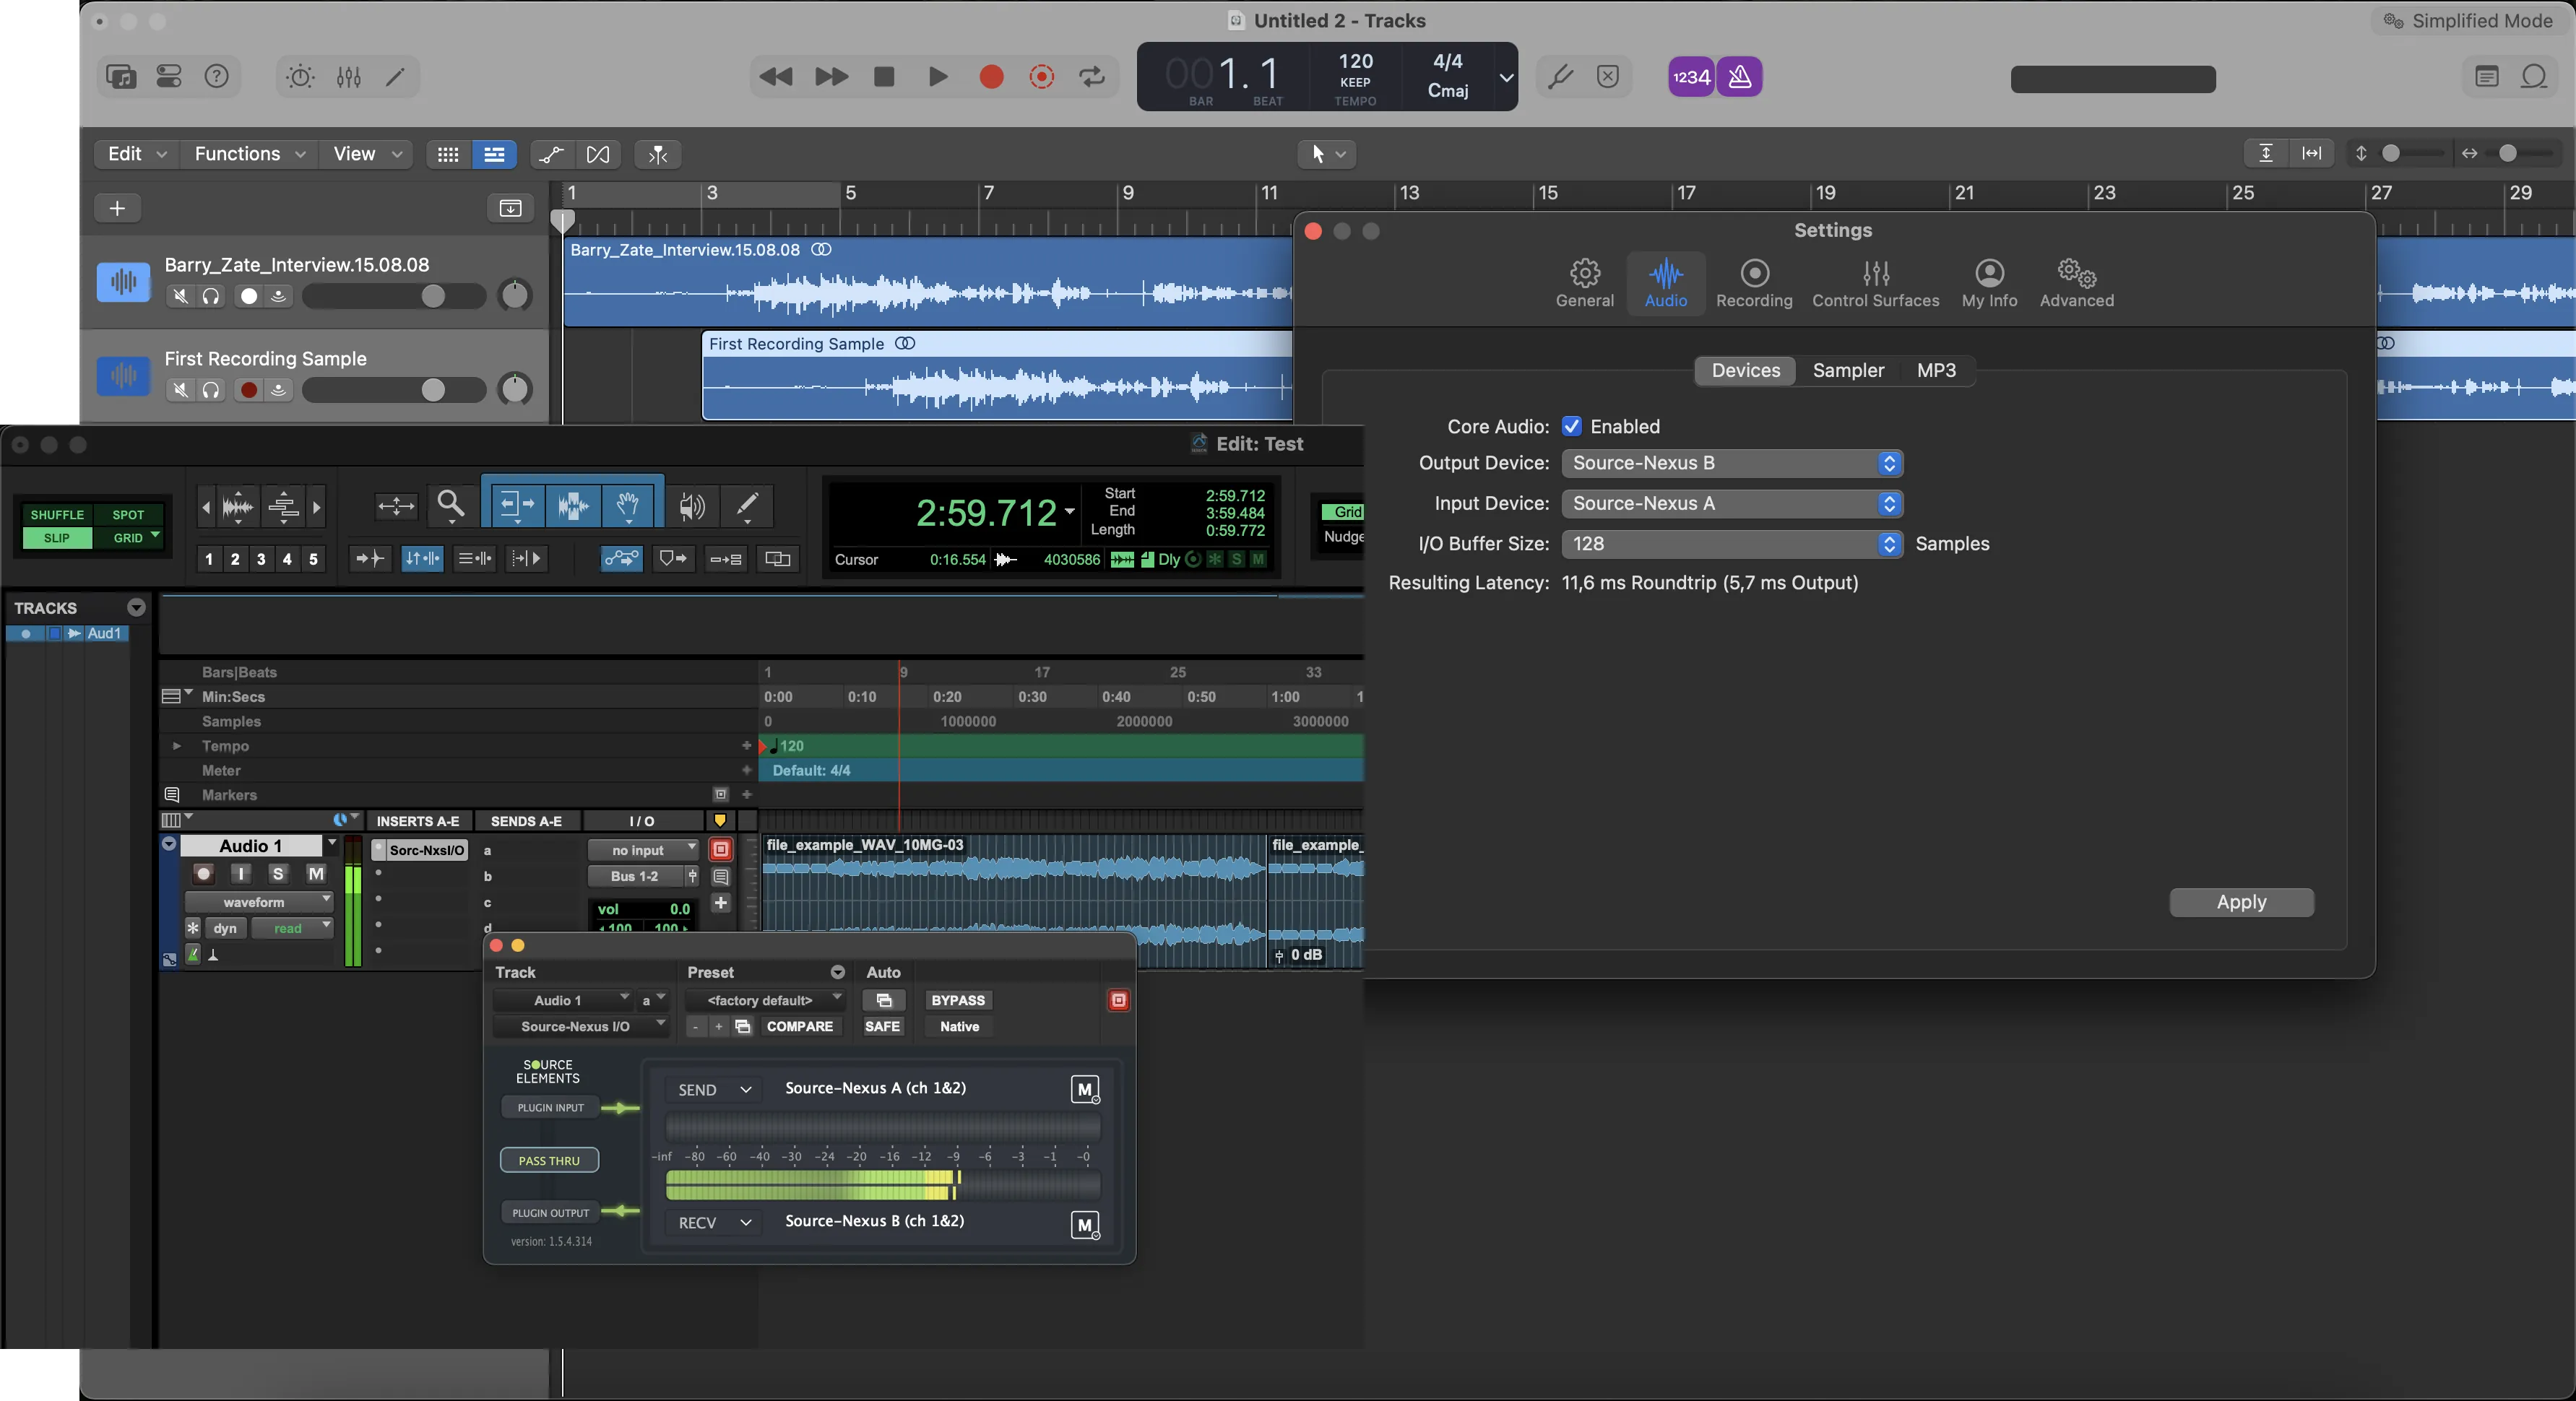Open waveform track view selector
Viewport: 2576px width, 1401px height.
point(258,902)
